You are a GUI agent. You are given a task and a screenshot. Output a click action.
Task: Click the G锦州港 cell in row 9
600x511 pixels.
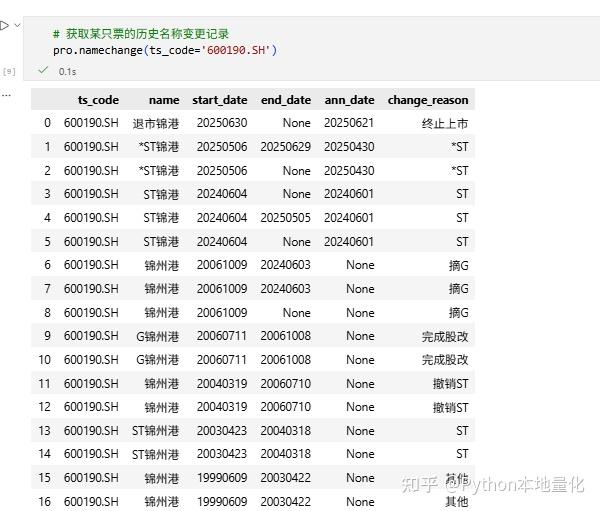[158, 336]
